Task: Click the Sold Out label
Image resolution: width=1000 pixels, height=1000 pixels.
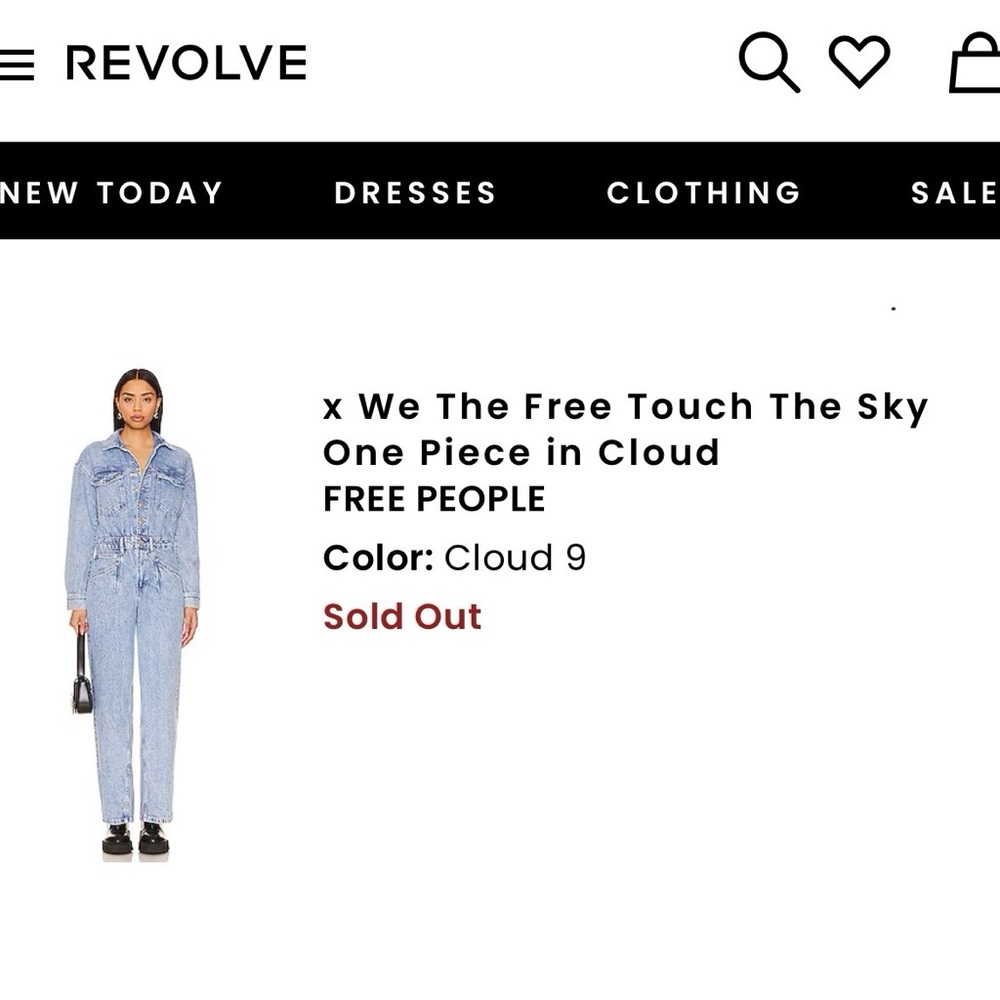Action: (400, 617)
